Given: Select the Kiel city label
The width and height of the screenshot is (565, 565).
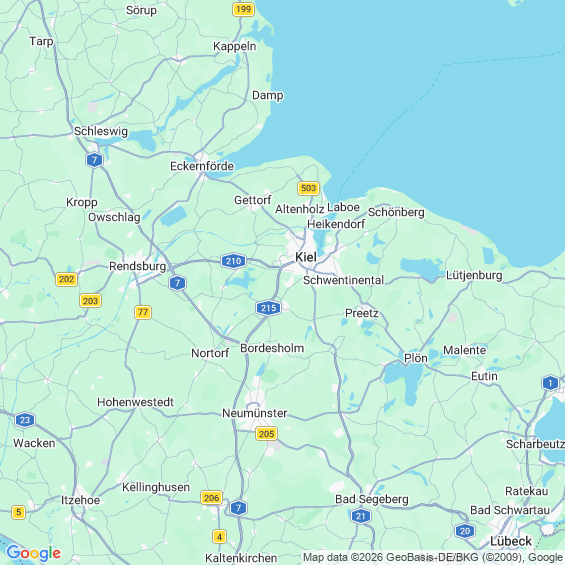Looking at the screenshot, I should pyautogui.click(x=306, y=257).
